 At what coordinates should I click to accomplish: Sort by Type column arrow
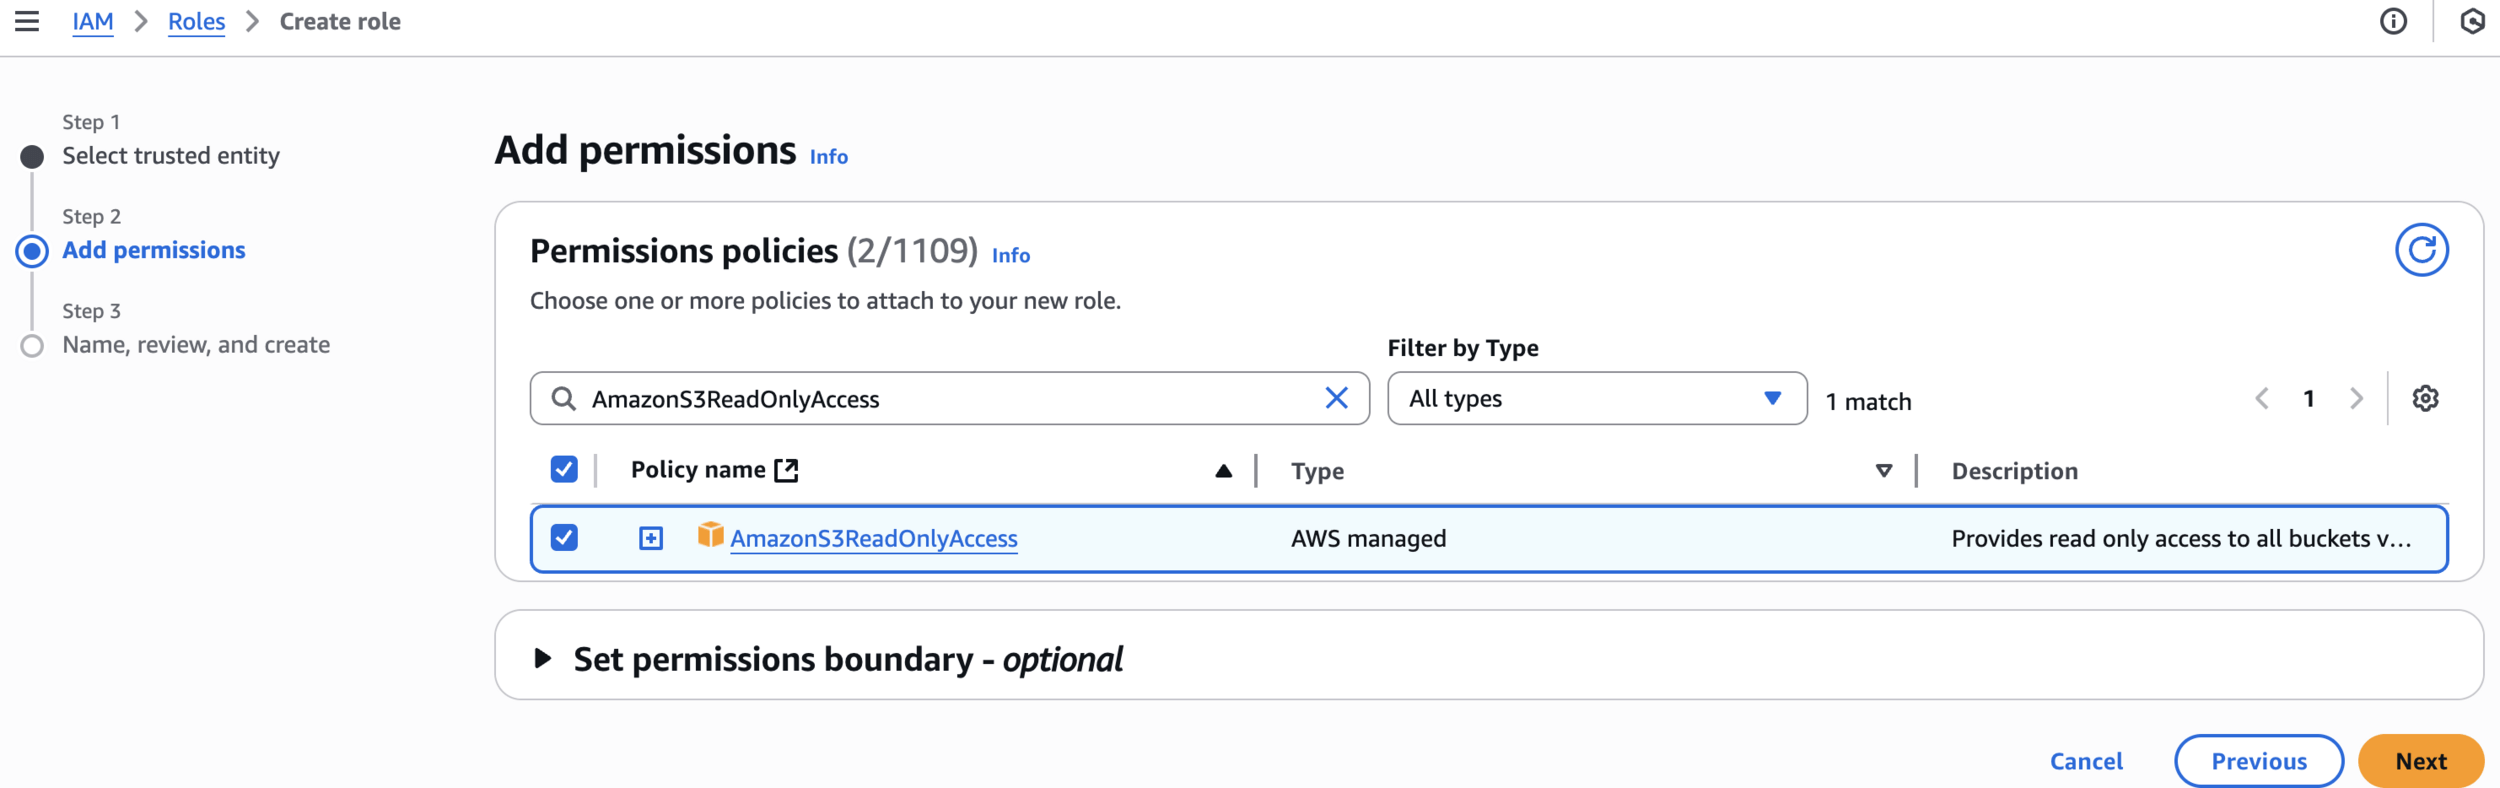1883,471
